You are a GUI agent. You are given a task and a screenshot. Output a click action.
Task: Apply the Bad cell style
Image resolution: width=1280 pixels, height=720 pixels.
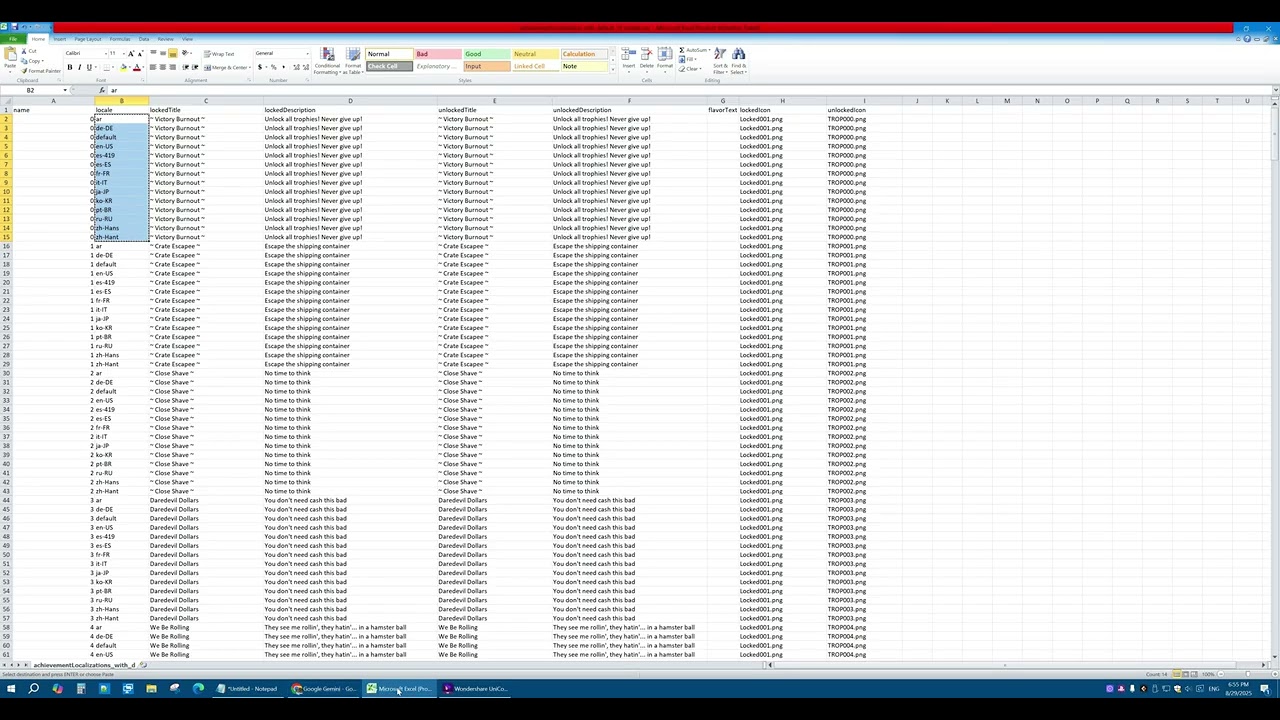click(438, 54)
